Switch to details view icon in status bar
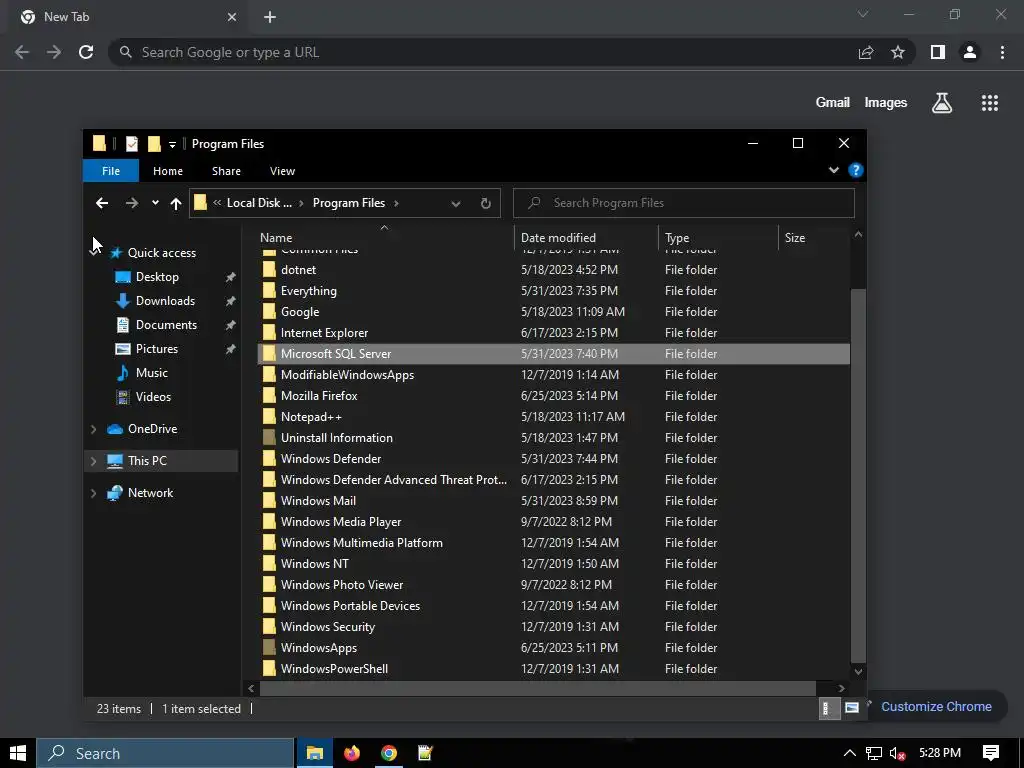The image size is (1024, 768). tap(828, 708)
